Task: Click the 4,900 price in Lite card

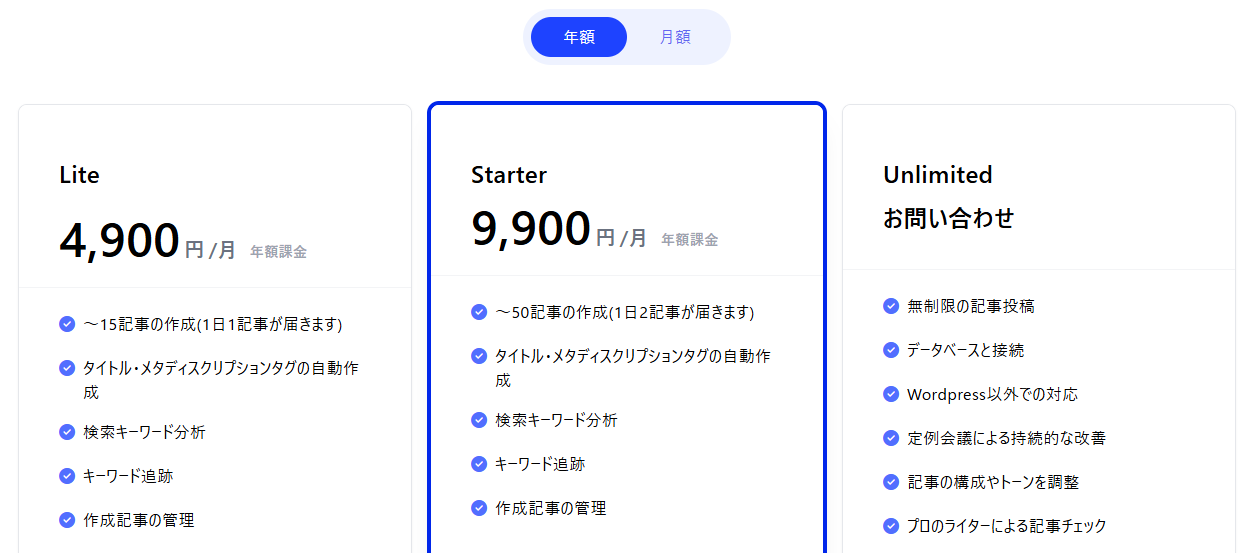Action: coord(119,240)
